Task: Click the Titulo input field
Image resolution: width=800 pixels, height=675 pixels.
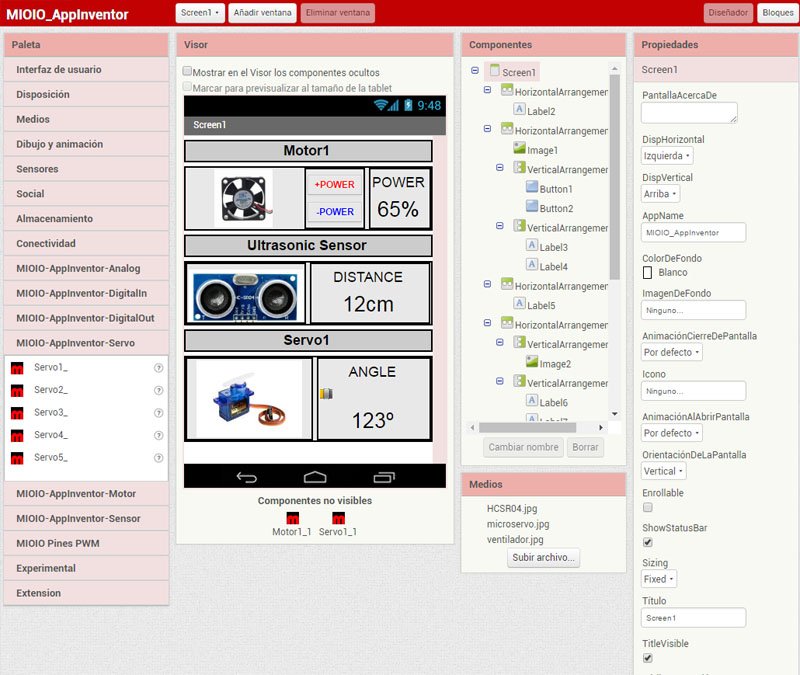Action: click(x=693, y=617)
